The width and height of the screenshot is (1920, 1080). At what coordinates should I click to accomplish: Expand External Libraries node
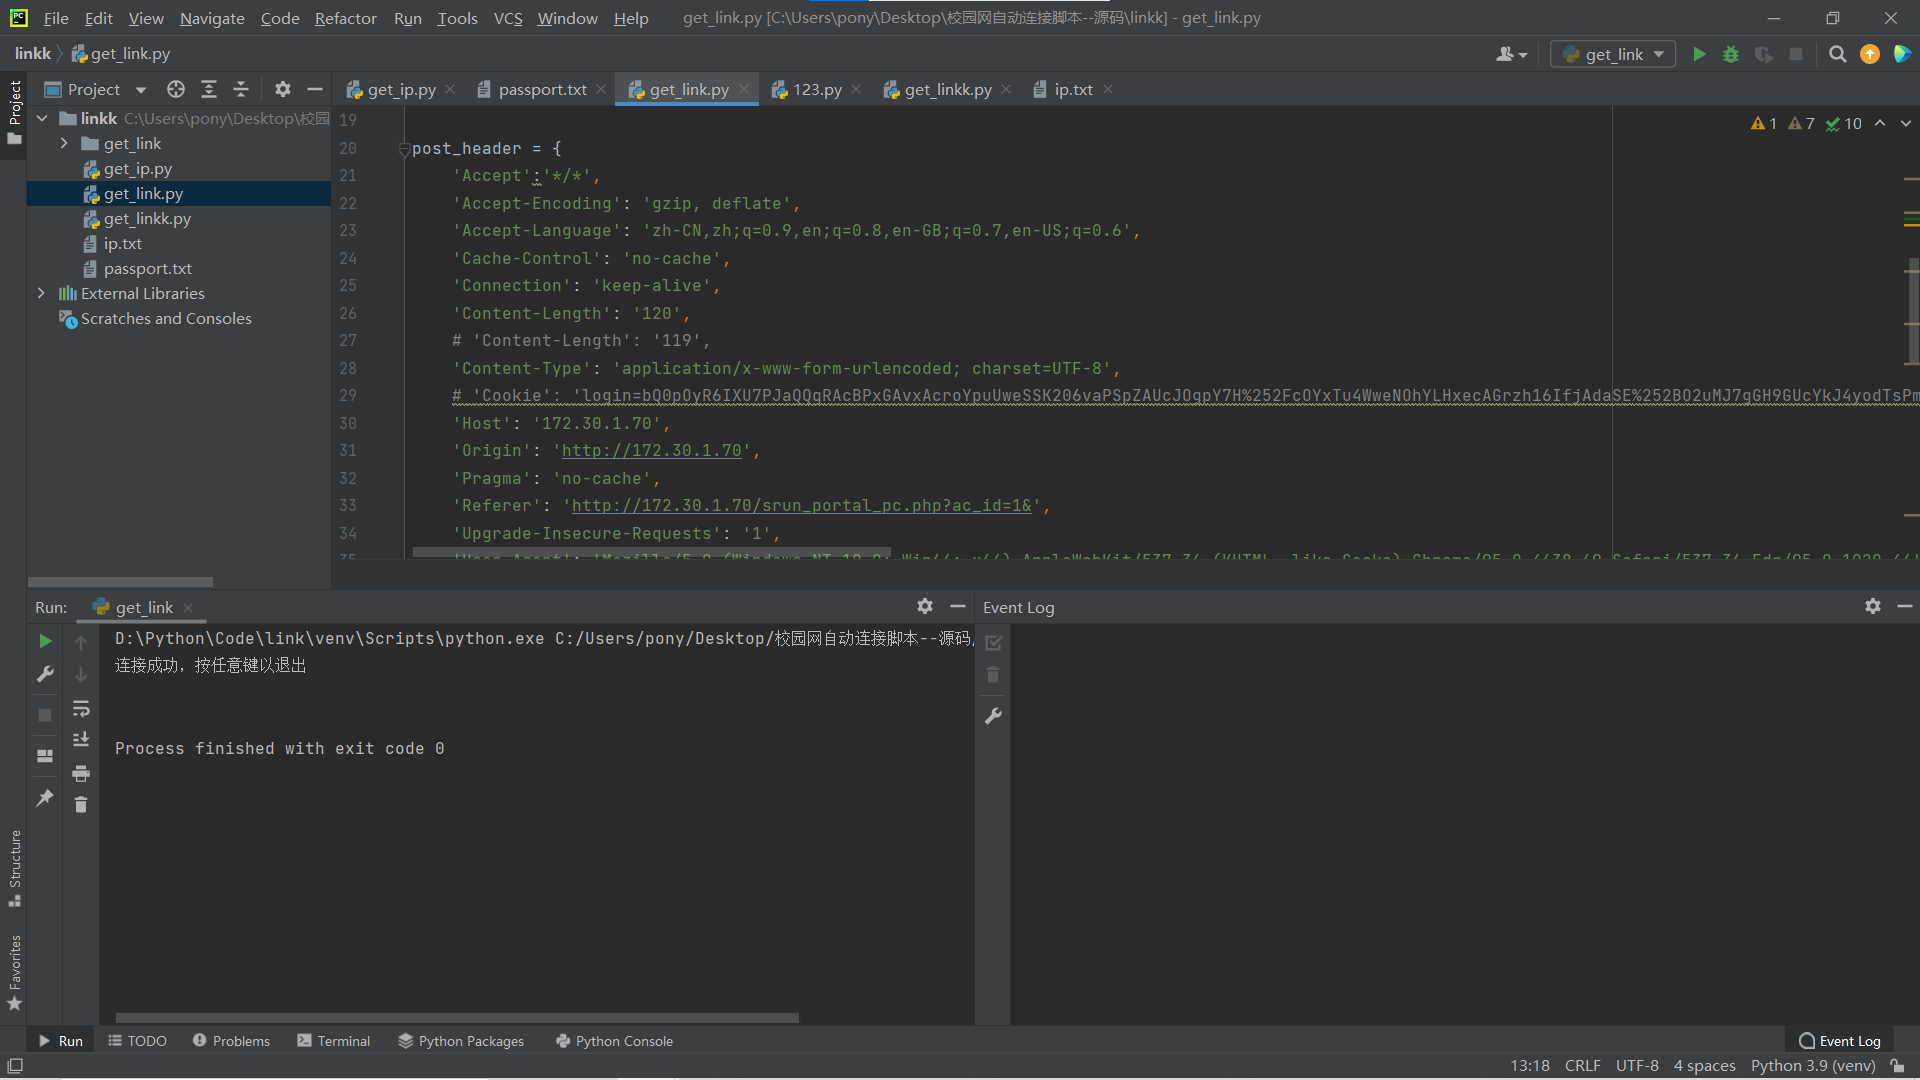click(41, 293)
